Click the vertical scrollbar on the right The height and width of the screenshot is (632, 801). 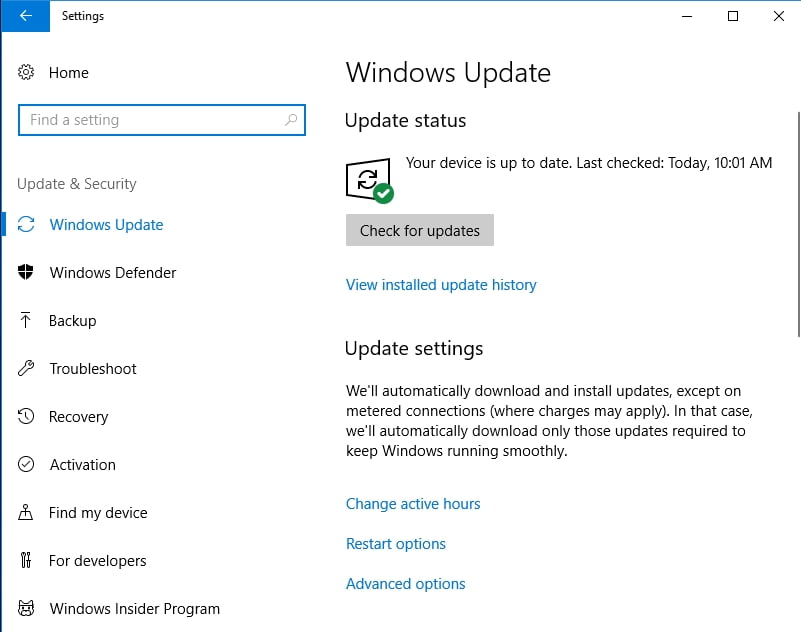tap(798, 224)
